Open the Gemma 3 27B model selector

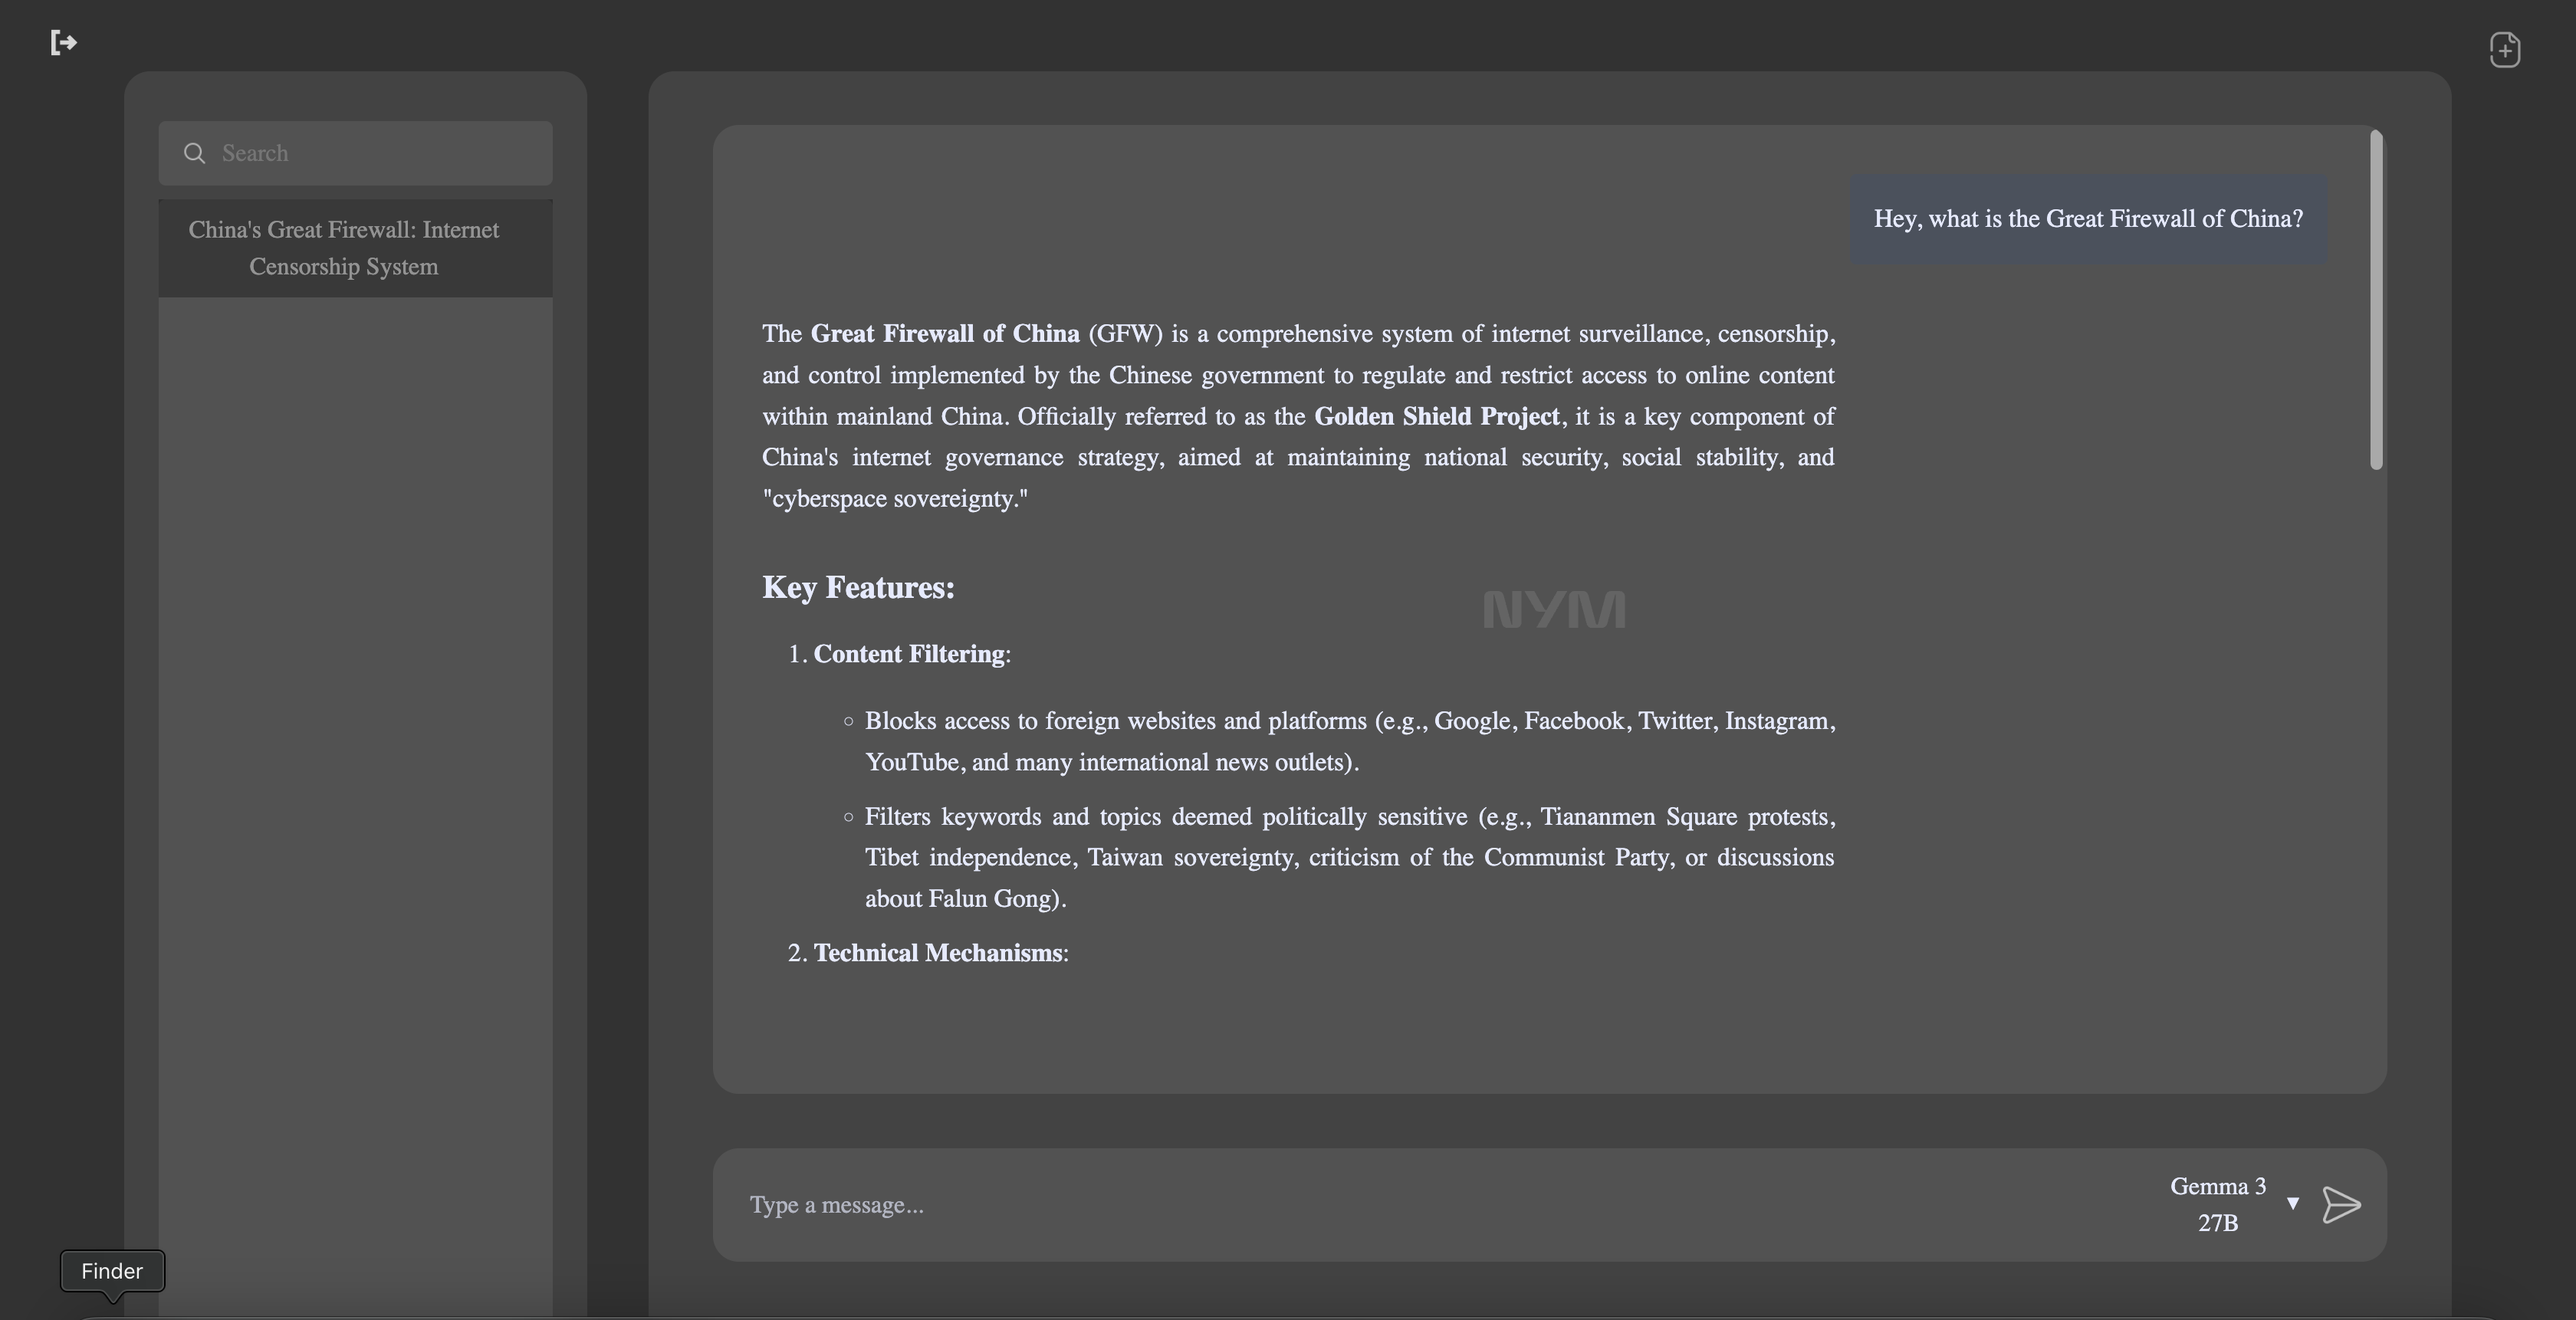[x=2218, y=1204]
